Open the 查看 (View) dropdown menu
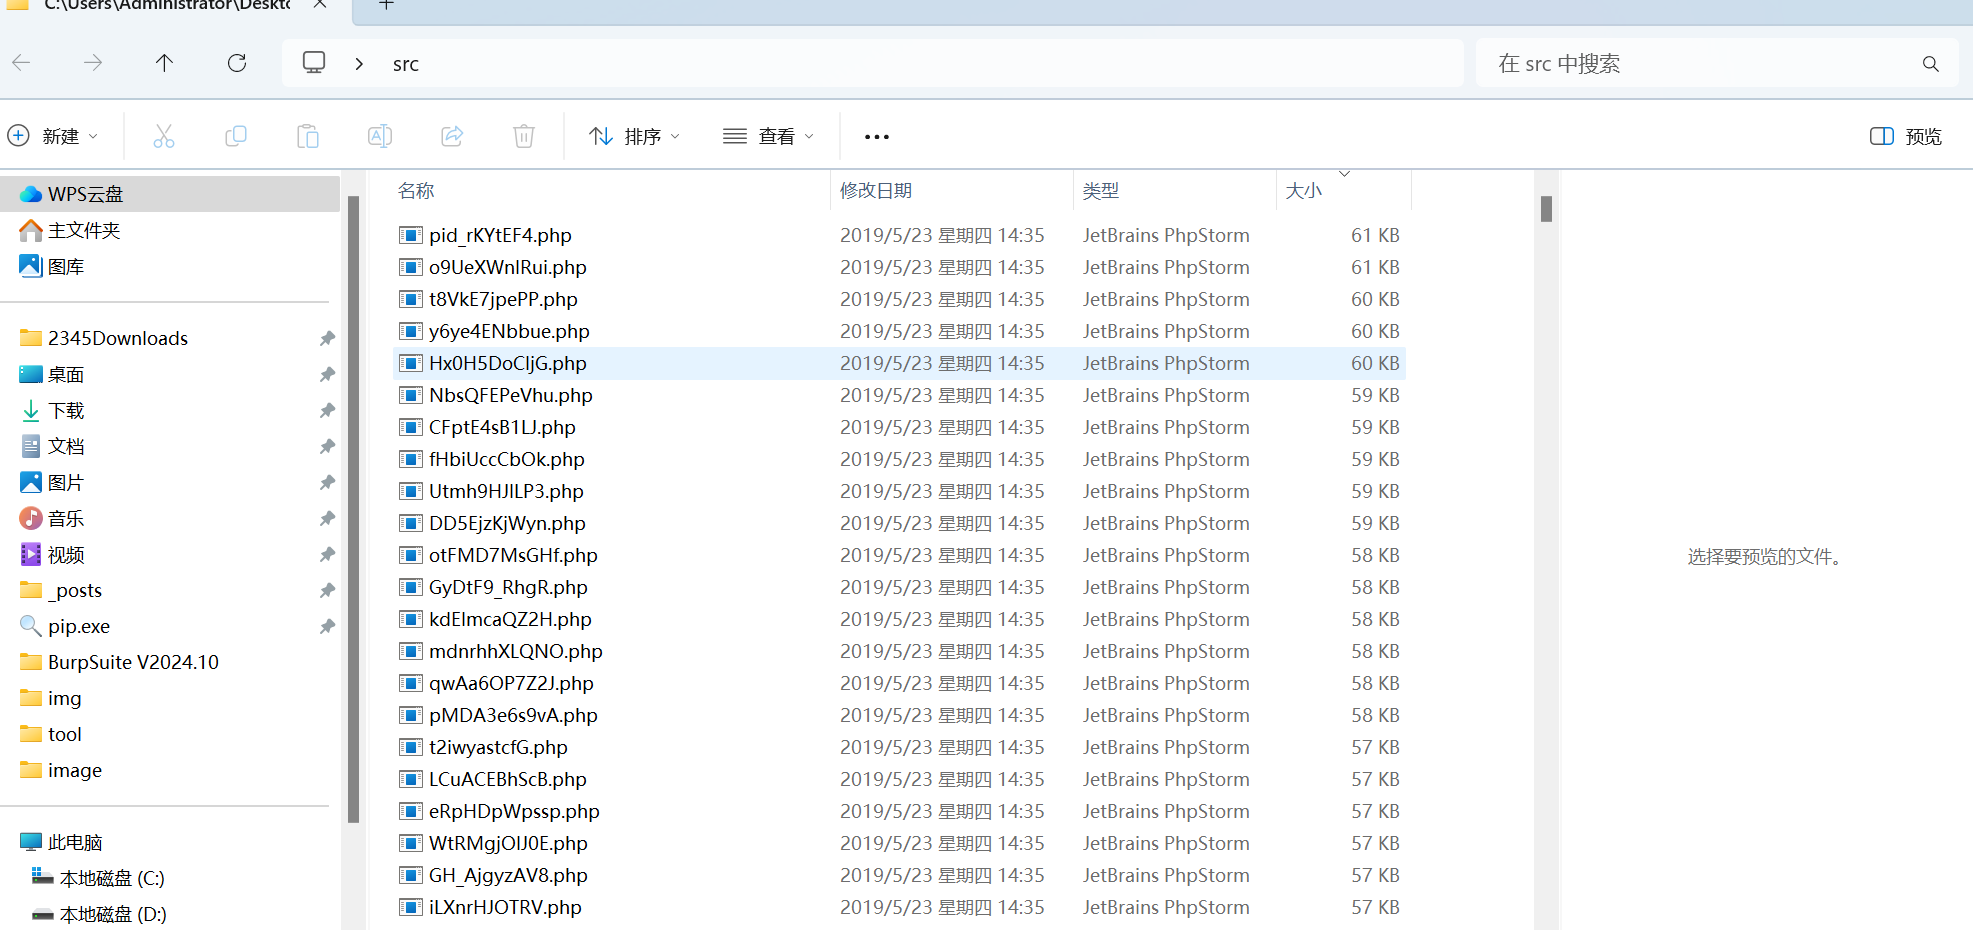 point(768,136)
